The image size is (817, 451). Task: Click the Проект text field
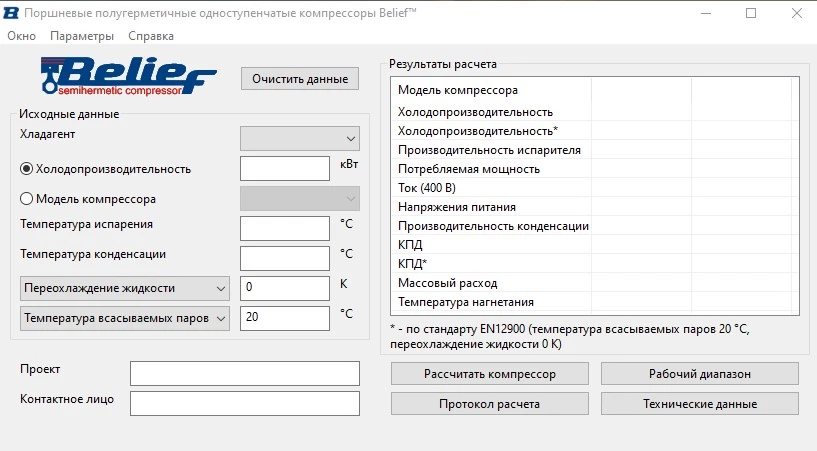pyautogui.click(x=245, y=373)
